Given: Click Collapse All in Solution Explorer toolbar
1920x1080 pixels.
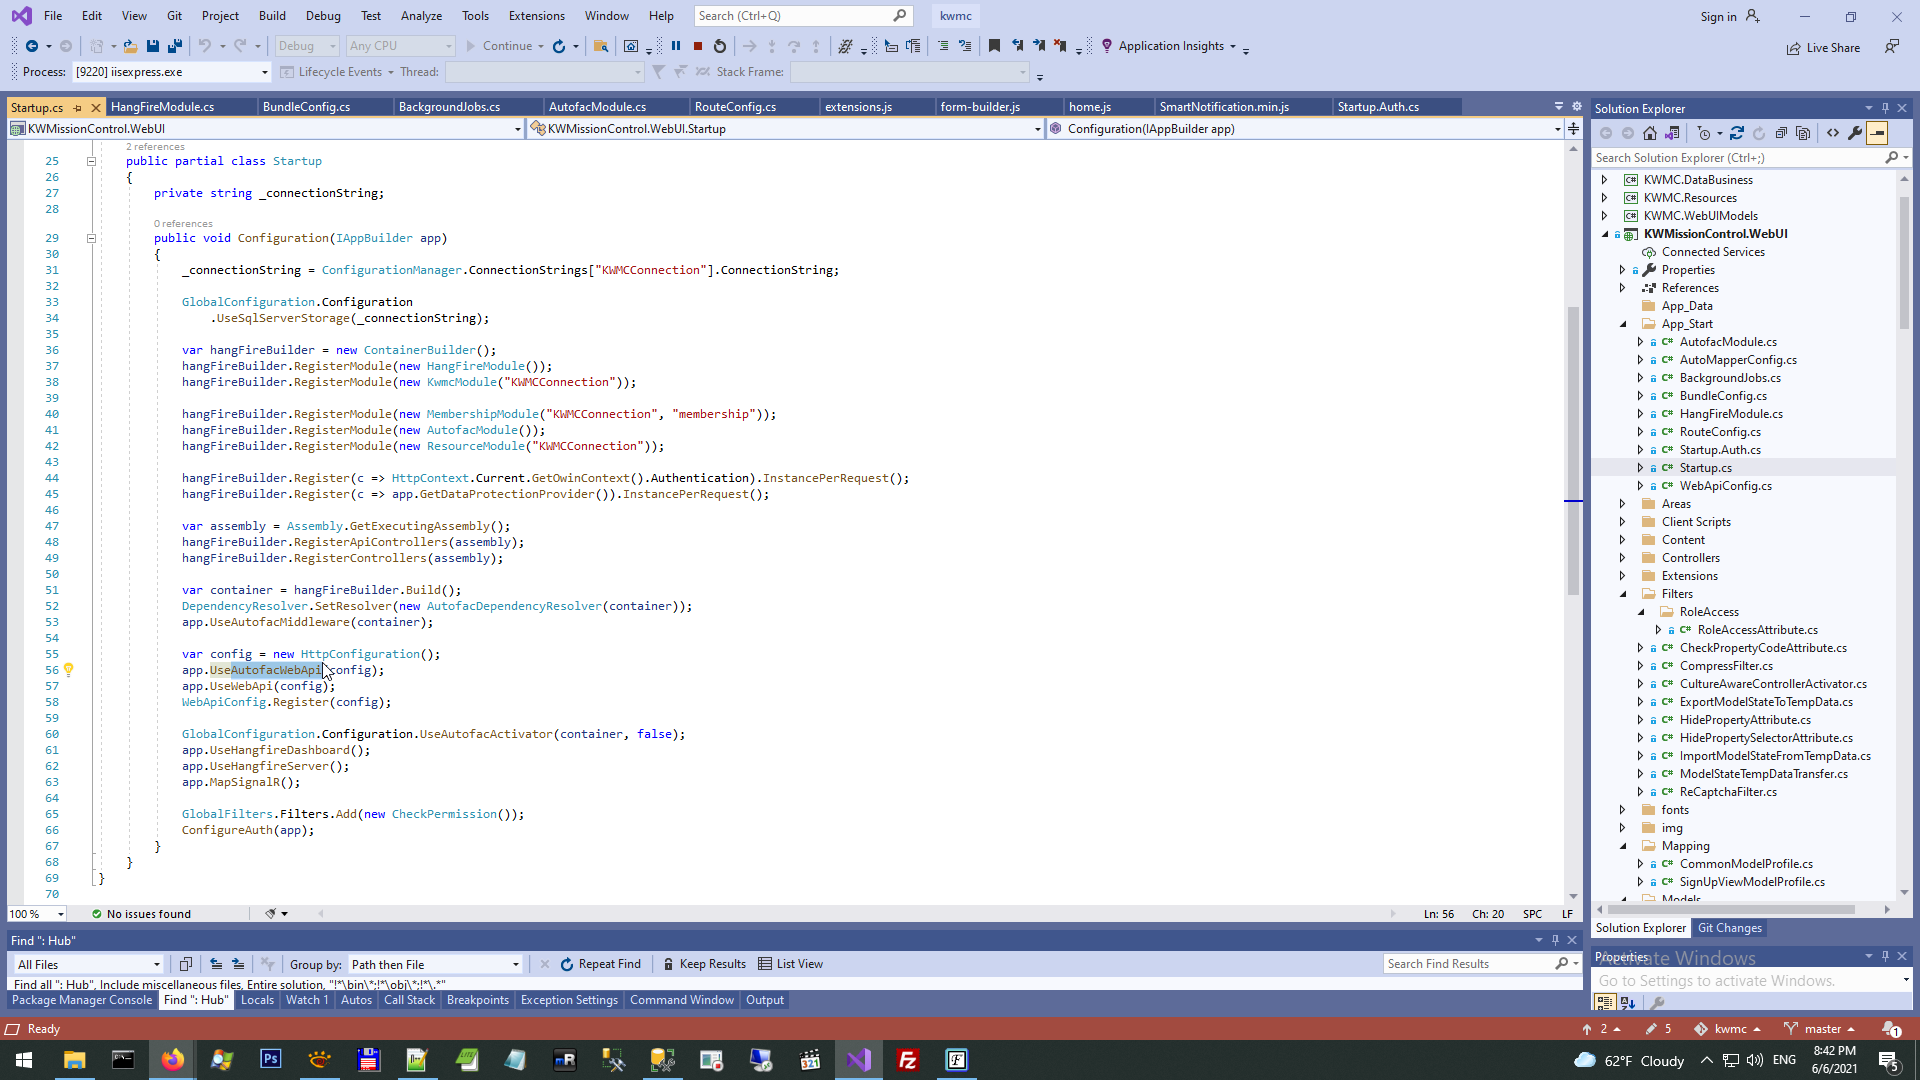Looking at the screenshot, I should point(1781,133).
